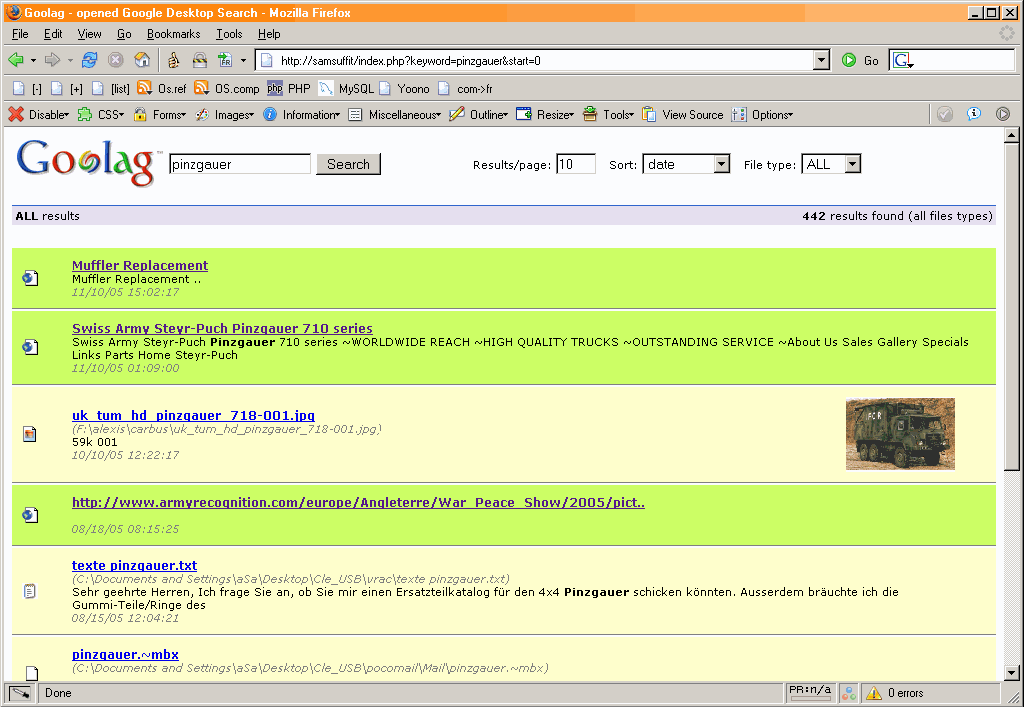The width and height of the screenshot is (1024, 707).
Task: Open the texte pinzgauer.txt link
Action: point(135,565)
